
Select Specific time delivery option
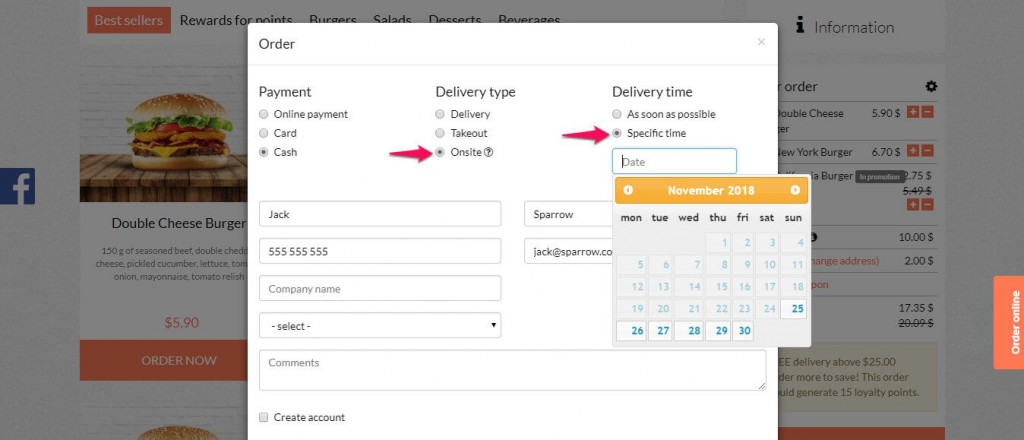pos(616,133)
